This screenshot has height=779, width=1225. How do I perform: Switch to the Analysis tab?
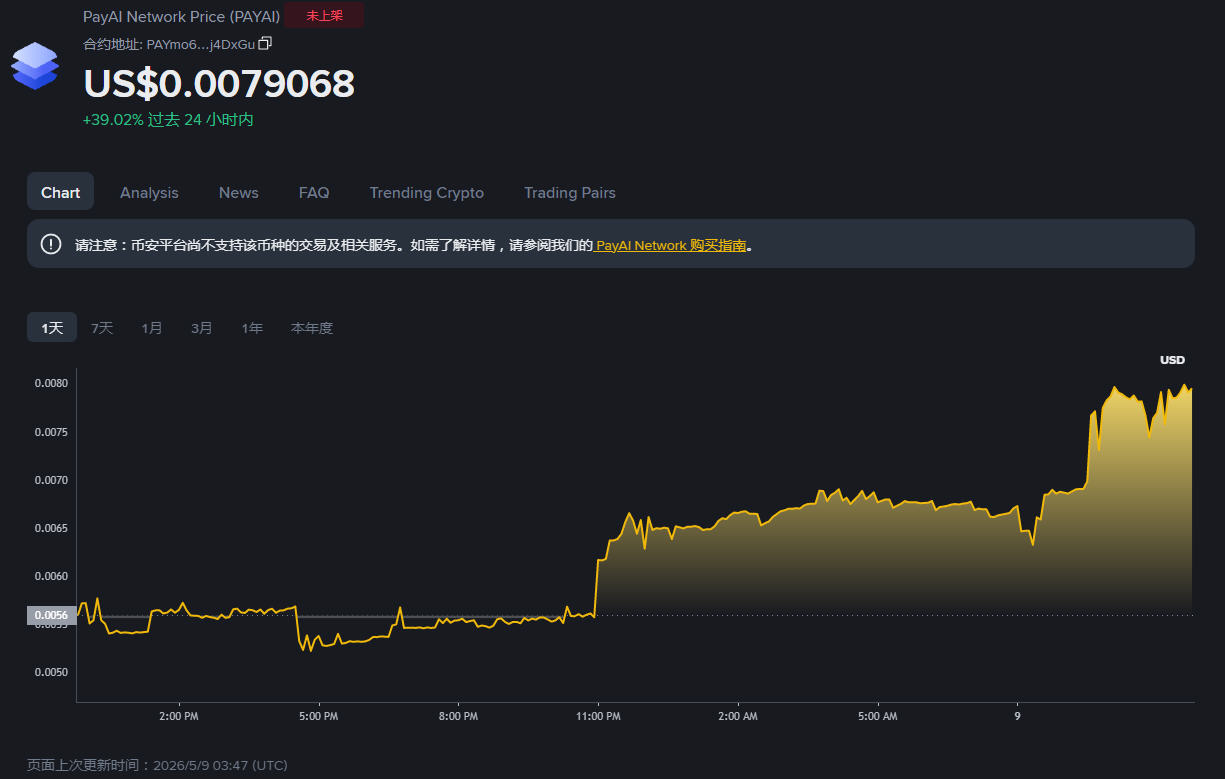(149, 192)
